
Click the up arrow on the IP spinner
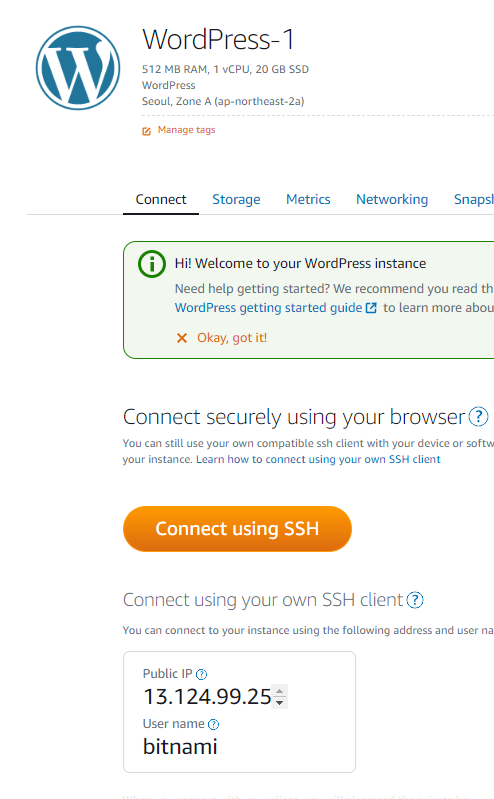(x=279, y=691)
